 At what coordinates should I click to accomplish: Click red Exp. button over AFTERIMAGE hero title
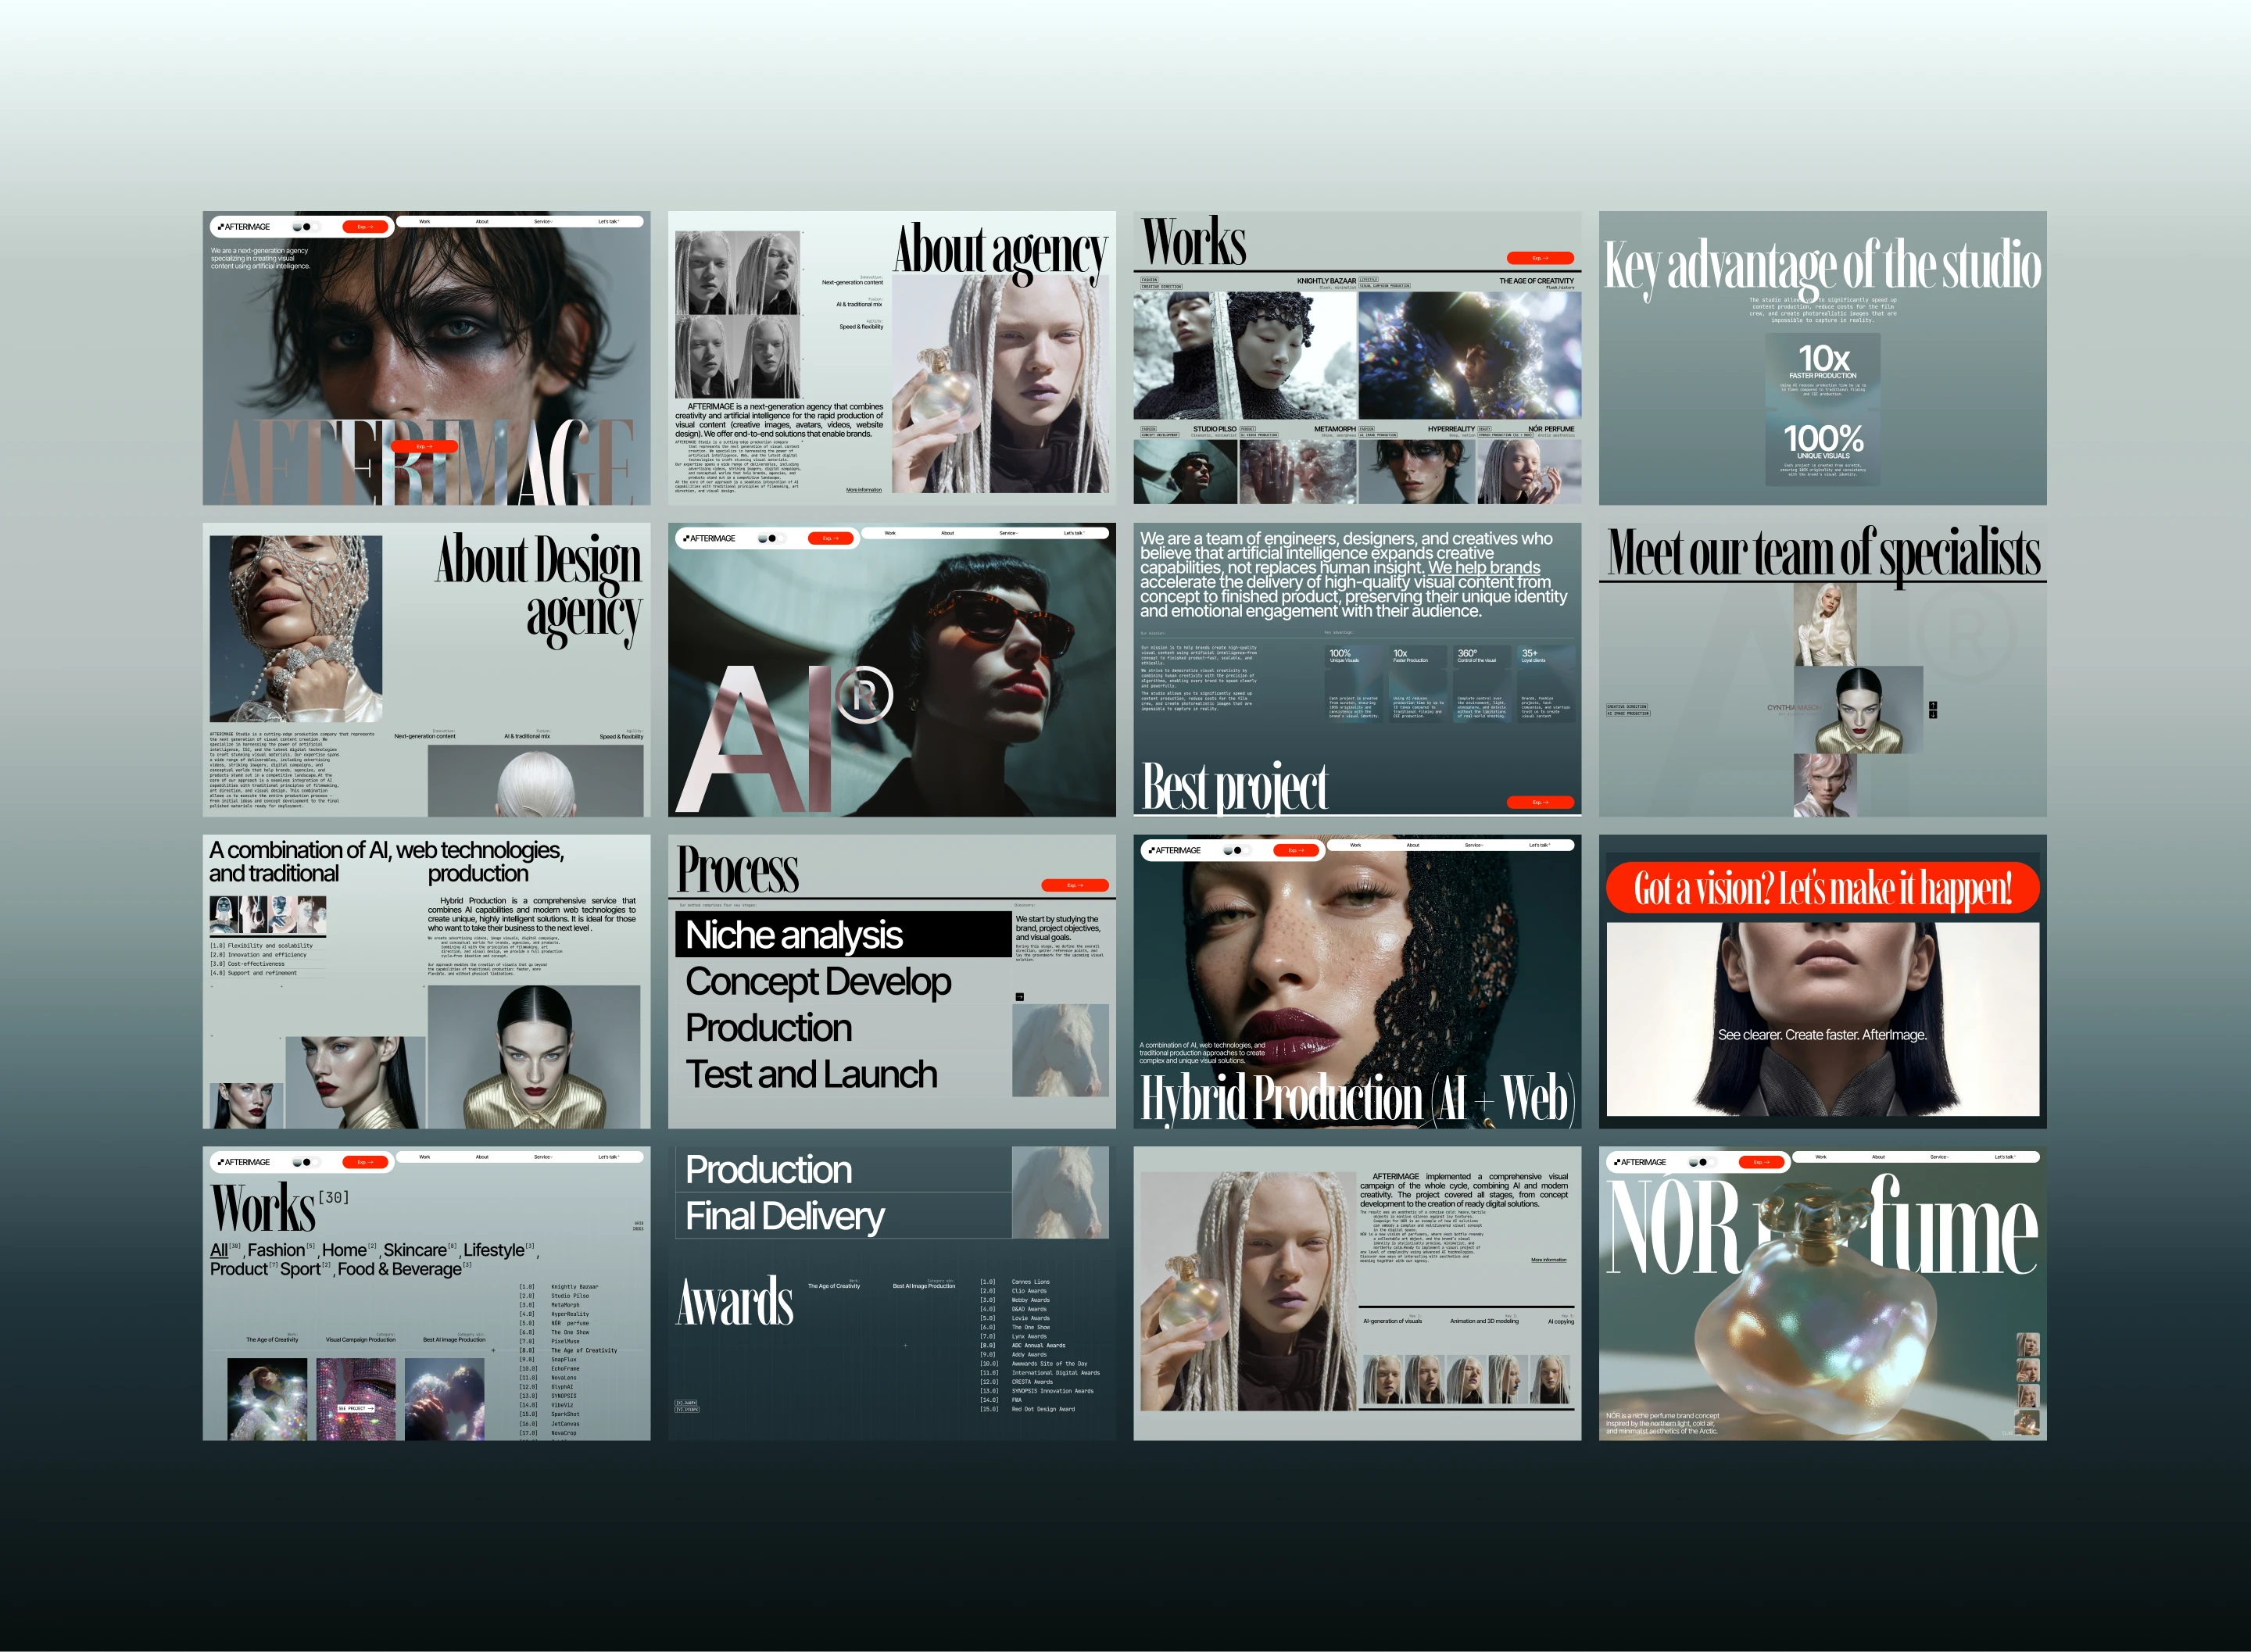click(424, 446)
